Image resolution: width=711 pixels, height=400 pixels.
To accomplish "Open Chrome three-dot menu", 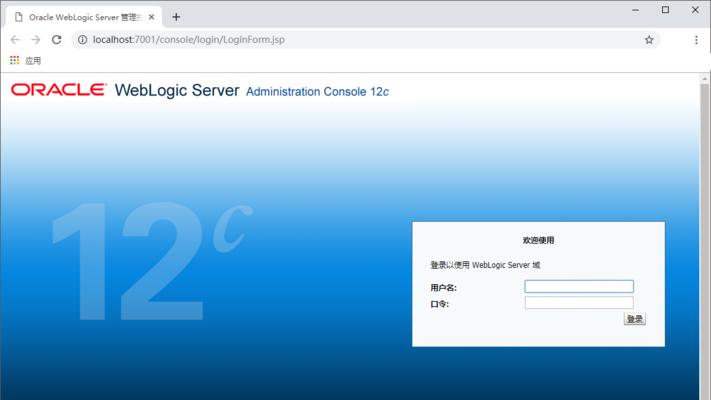I will click(696, 40).
